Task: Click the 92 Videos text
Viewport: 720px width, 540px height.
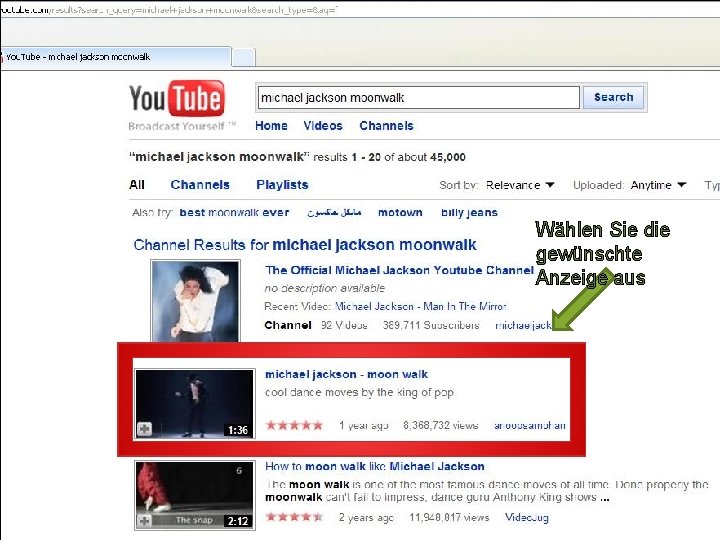Action: click(x=344, y=325)
